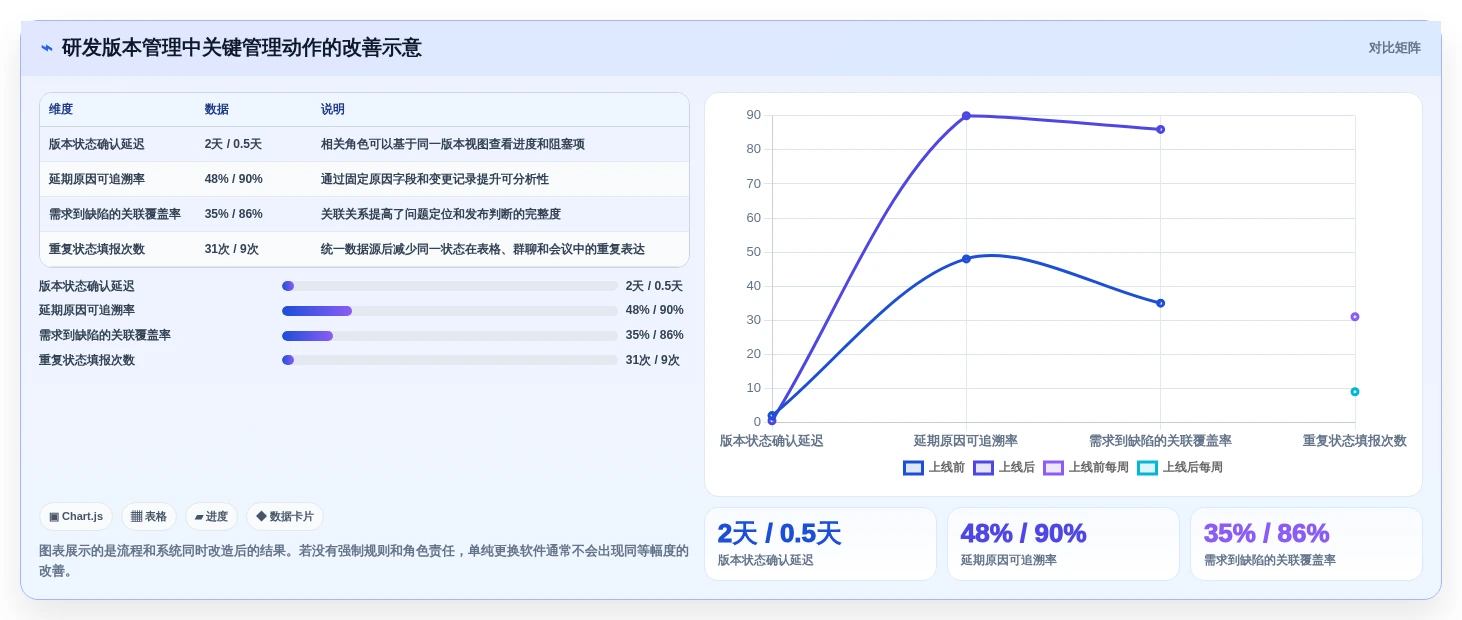
Task: Click the cyan 上线后每周 point at 9
Action: coord(1355,392)
